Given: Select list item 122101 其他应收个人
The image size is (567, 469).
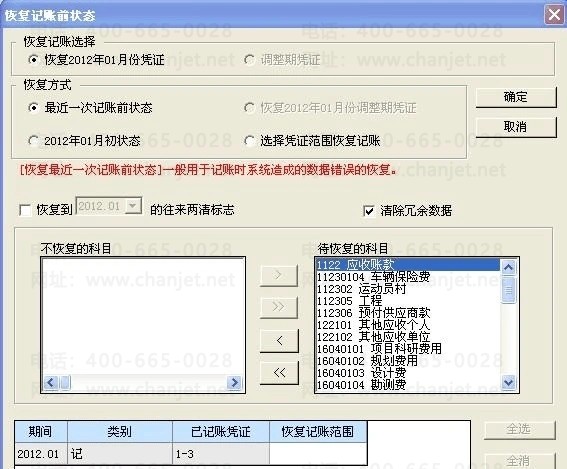Looking at the screenshot, I should click(x=408, y=324).
